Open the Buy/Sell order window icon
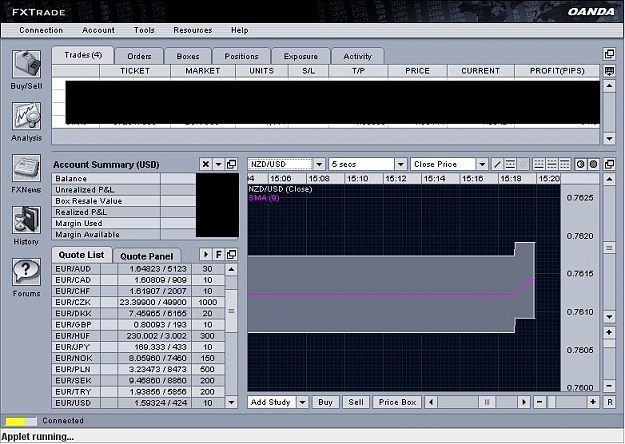This screenshot has height=444, width=625. pos(26,64)
